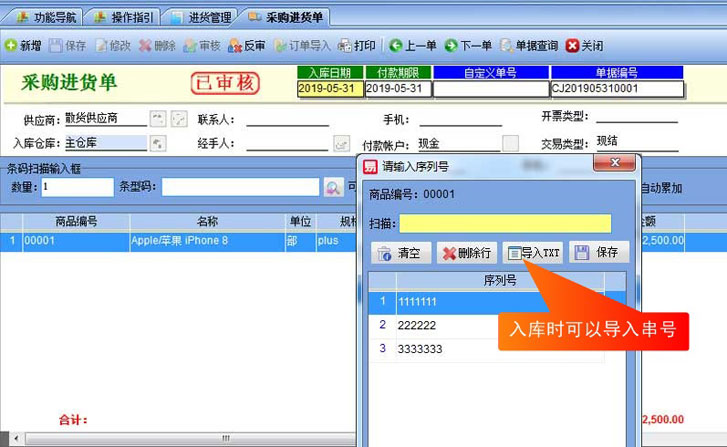The height and width of the screenshot is (447, 727).
Task: Open the warehouse selector beside 主仓库
Action: (x=157, y=143)
